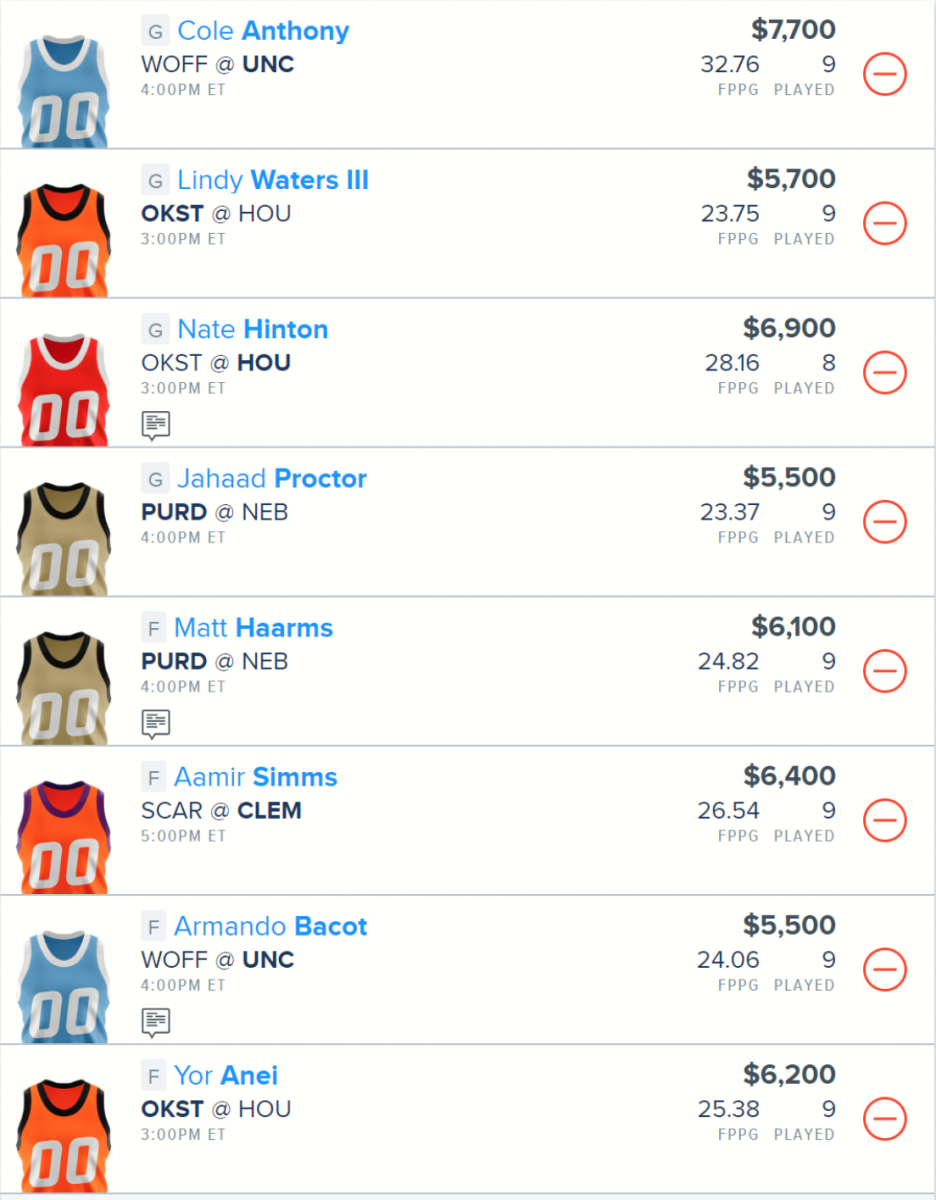Remove Cole Anthony from the lineup
The image size is (936, 1200).
[885, 75]
